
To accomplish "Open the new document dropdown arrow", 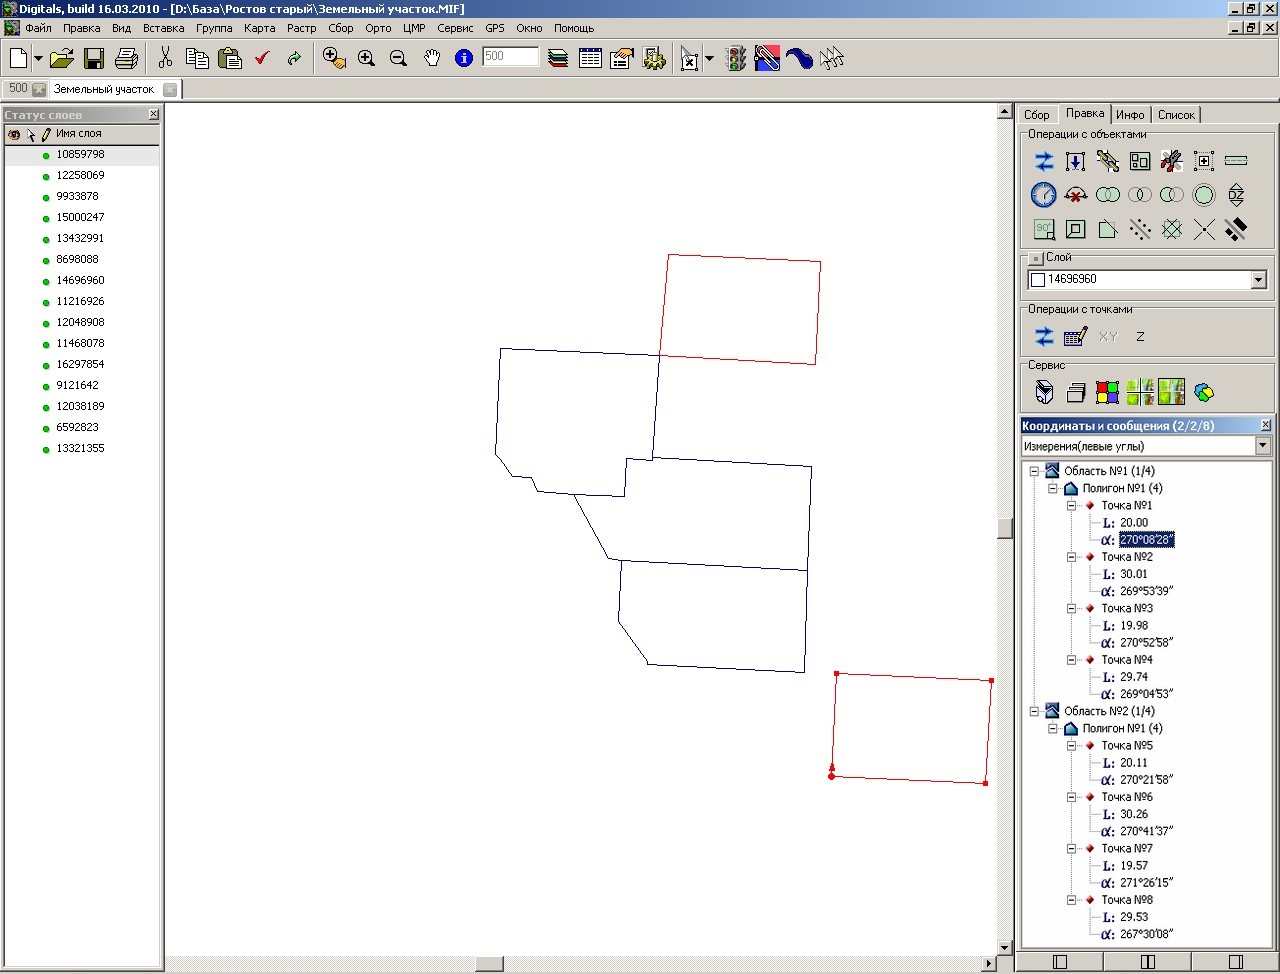I will click(x=38, y=59).
